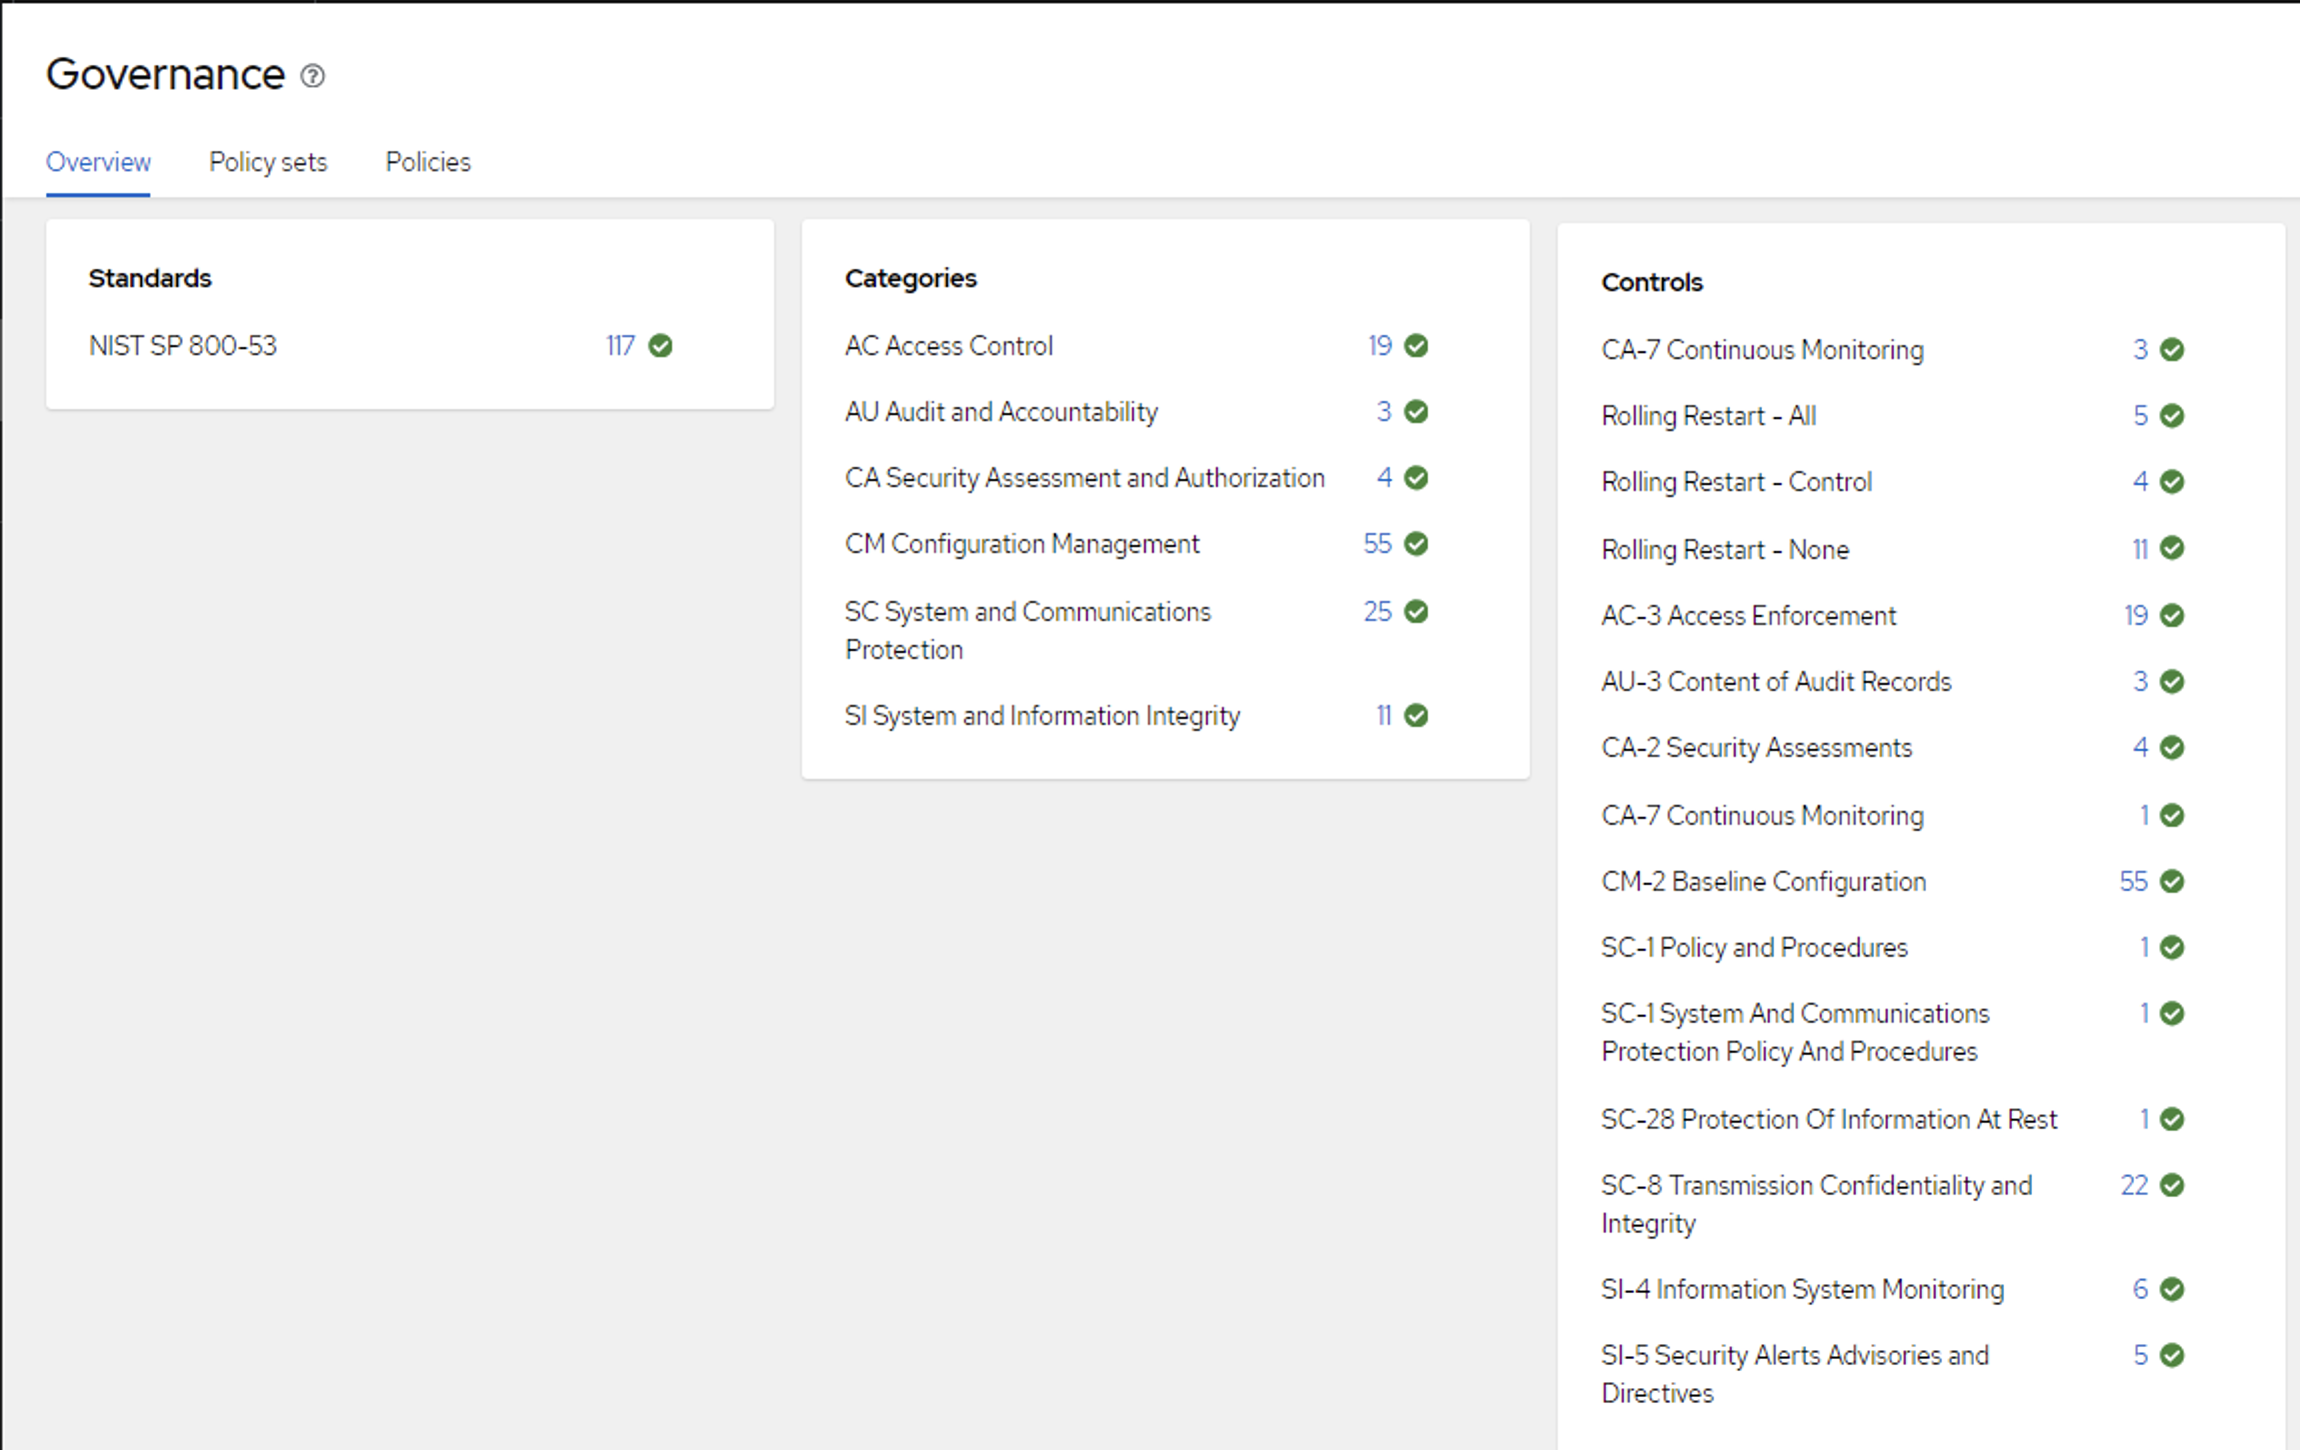Click check icon for CM-2 Baseline Configuration
The image size is (2300, 1450).
tap(2172, 882)
